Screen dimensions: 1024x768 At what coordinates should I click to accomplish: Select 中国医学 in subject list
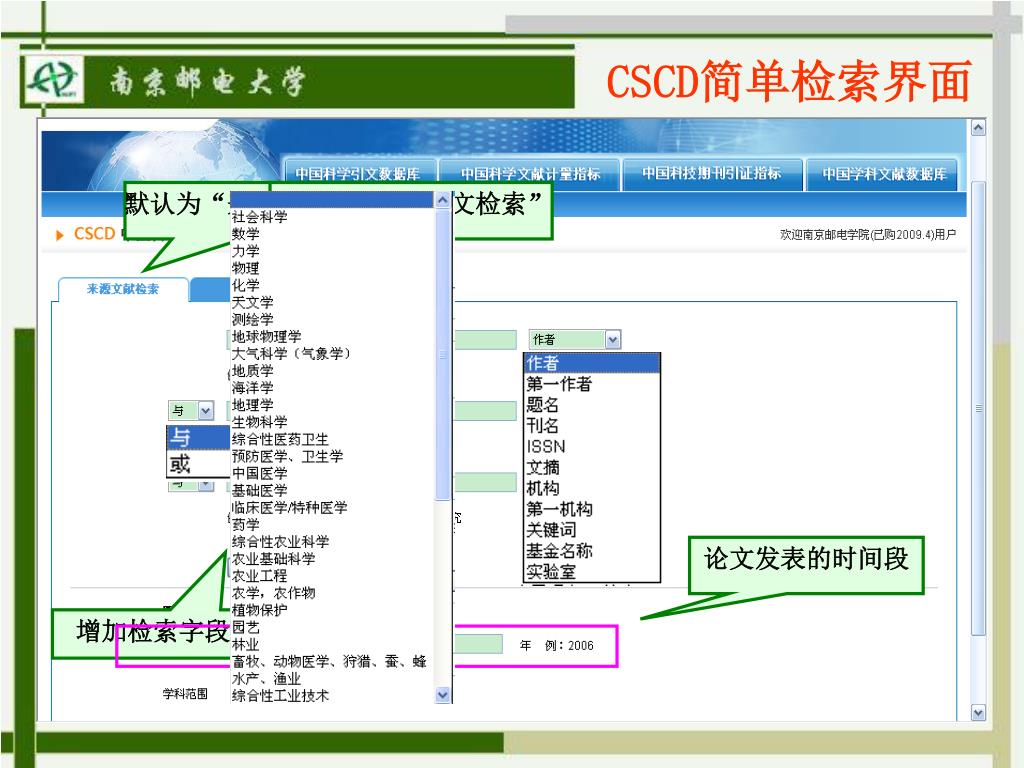click(332, 473)
